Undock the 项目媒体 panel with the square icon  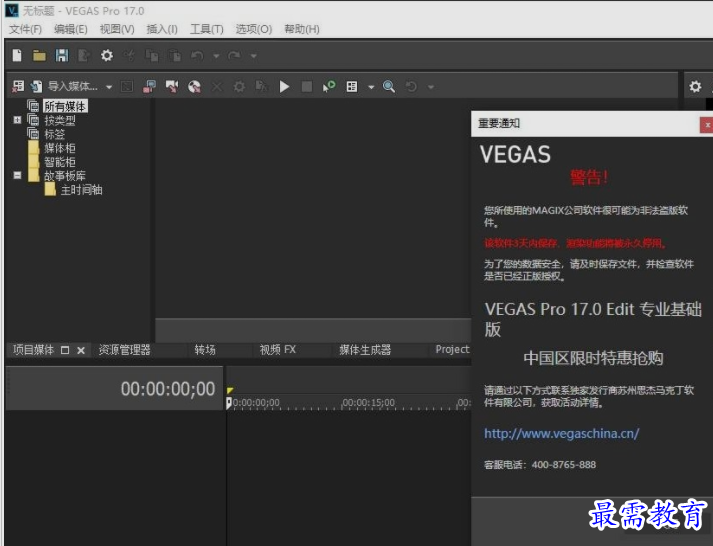65,350
